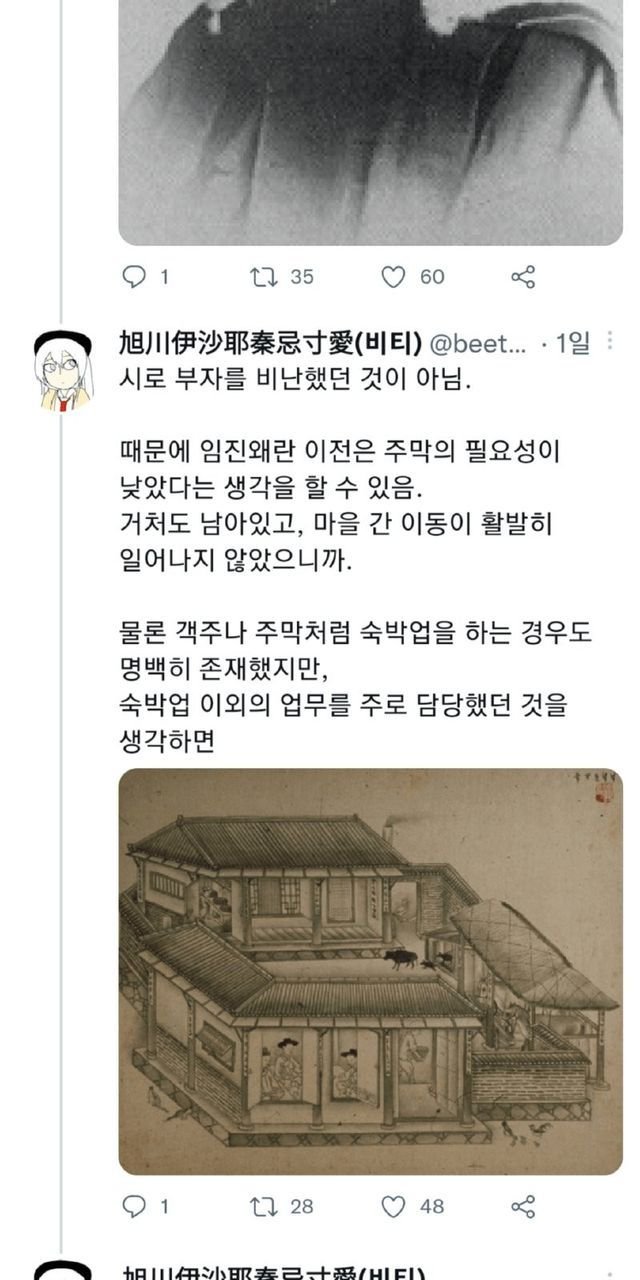This screenshot has width=640, height=1280.
Task: Share the upper tweet with ink painting
Action: point(523,277)
